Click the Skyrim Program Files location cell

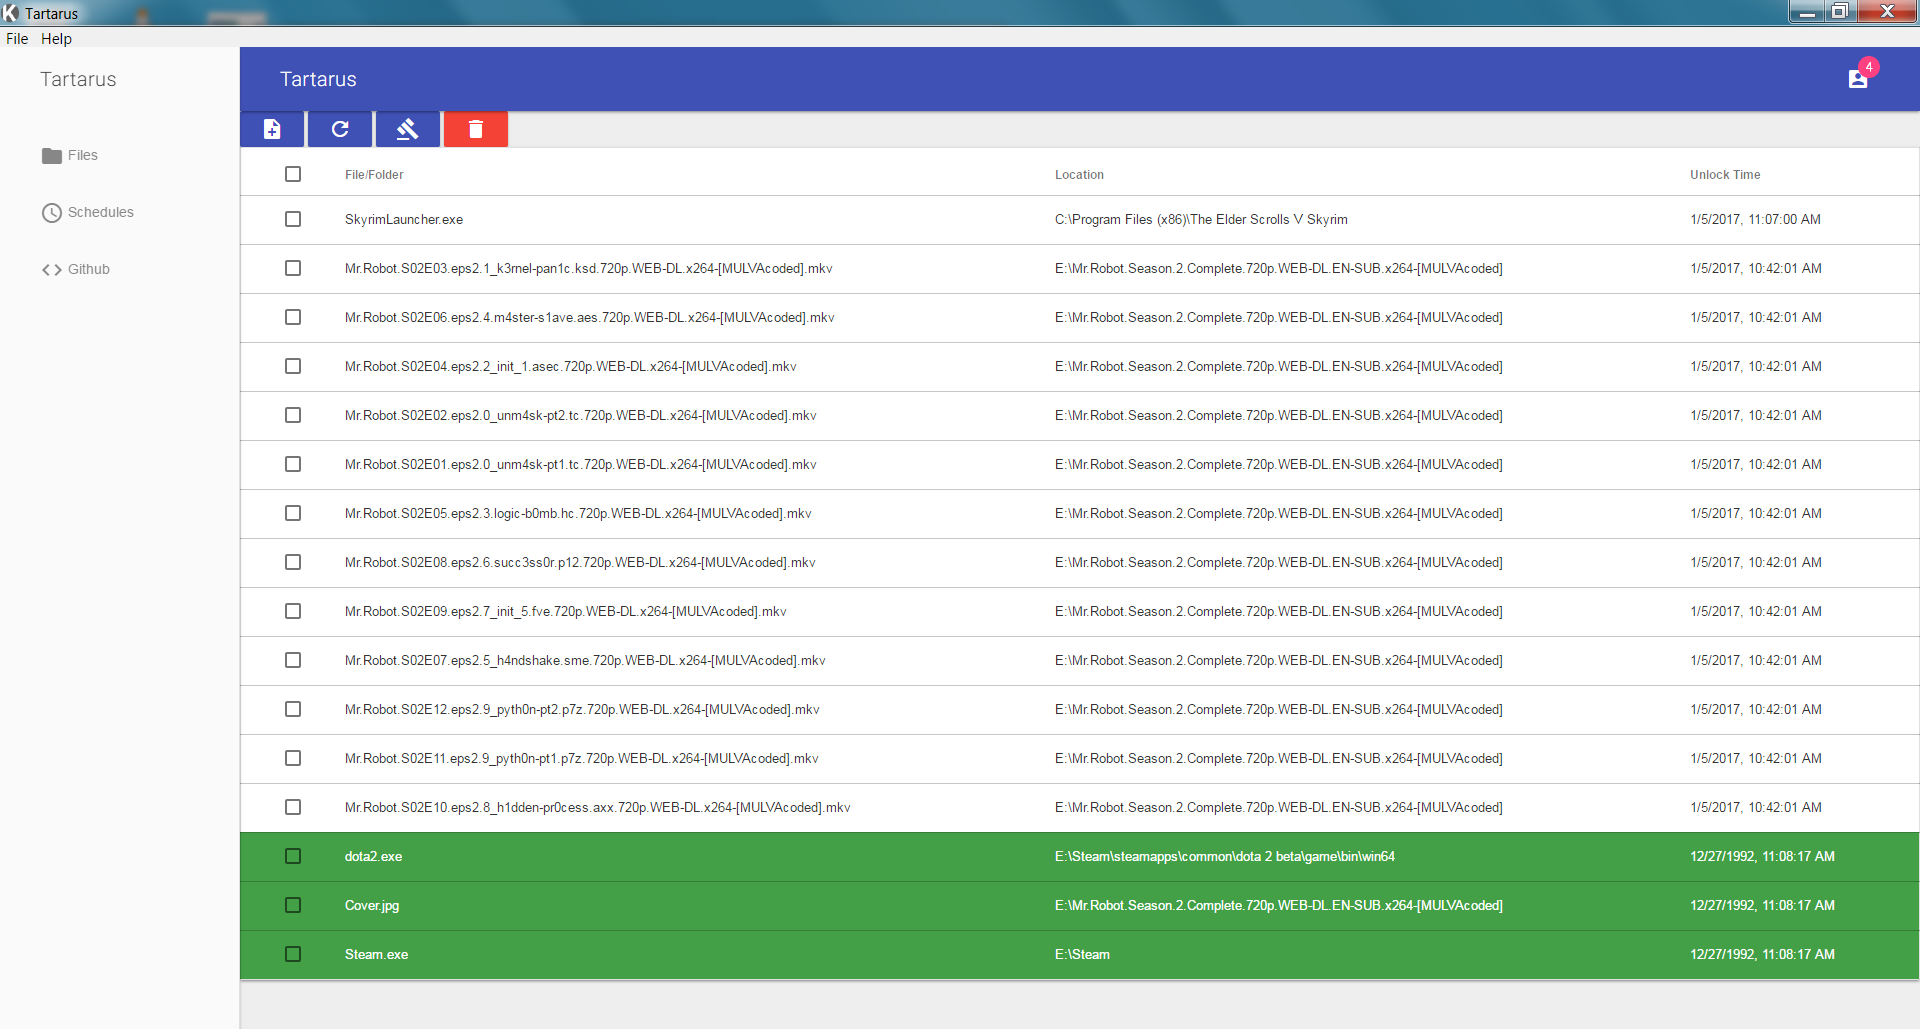tap(1201, 219)
